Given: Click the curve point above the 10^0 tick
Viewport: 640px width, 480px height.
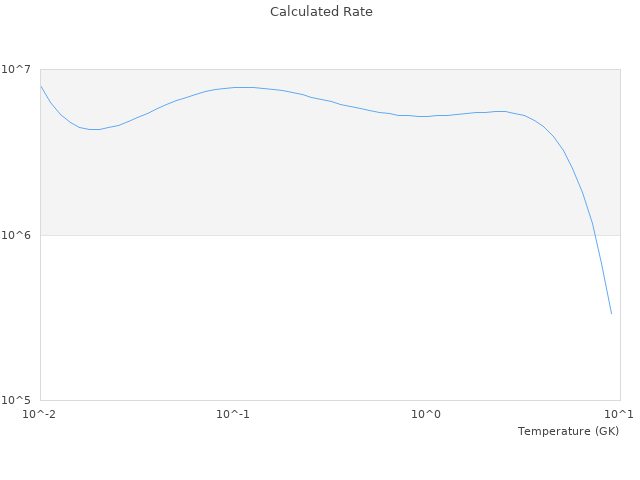Looking at the screenshot, I should click(x=427, y=116).
